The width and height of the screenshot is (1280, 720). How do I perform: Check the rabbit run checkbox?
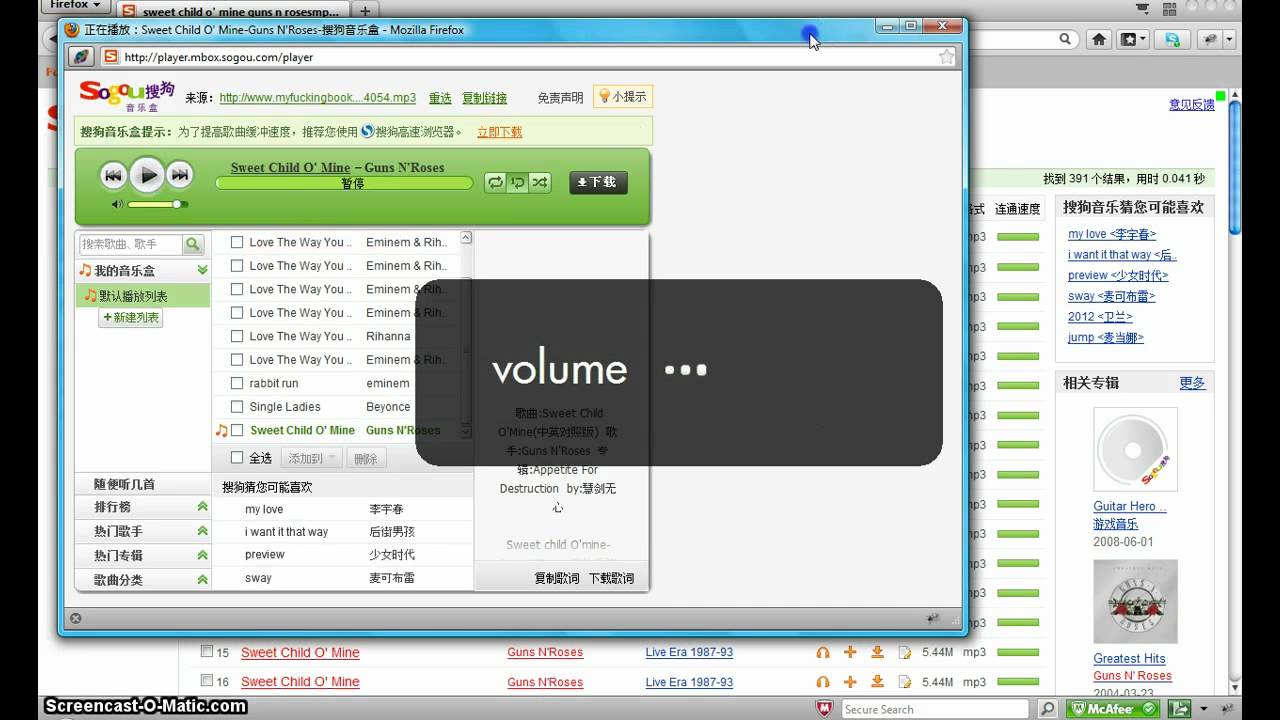point(237,383)
